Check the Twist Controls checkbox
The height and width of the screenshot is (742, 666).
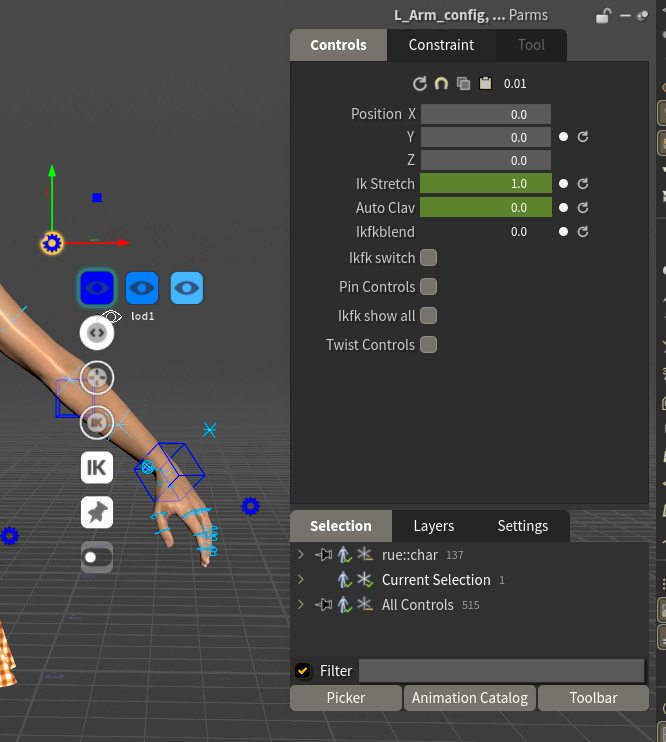coord(428,344)
